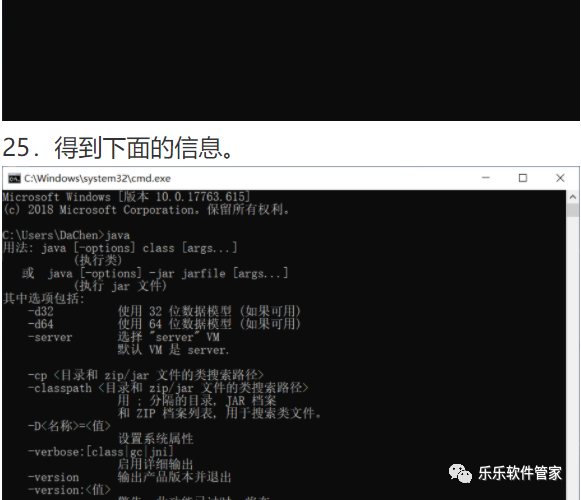Click the line containing '-jar jarfile [args...]'
581x500 pixels.
coord(155,274)
